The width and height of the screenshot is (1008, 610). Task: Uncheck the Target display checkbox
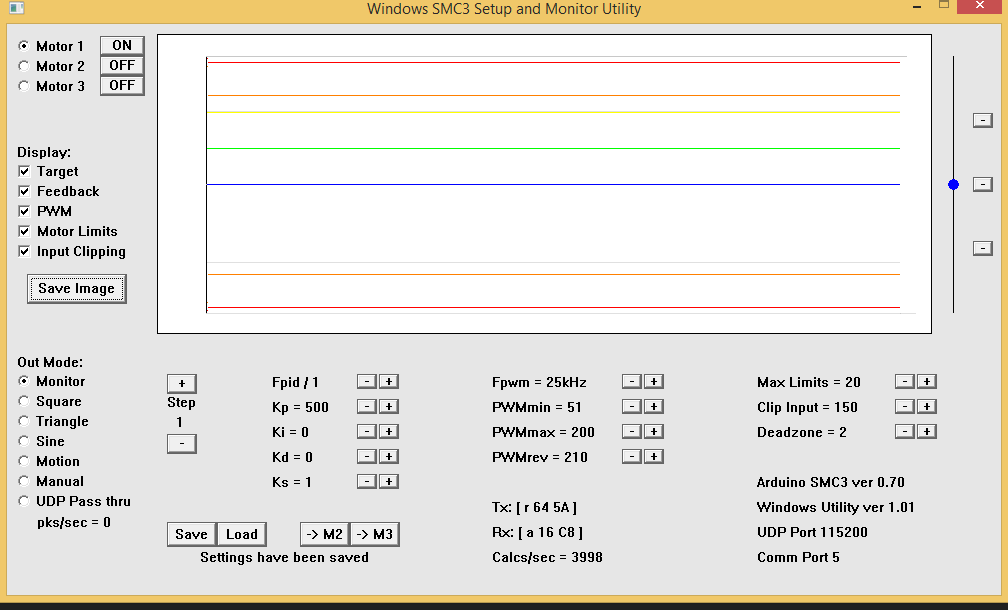click(x=24, y=172)
